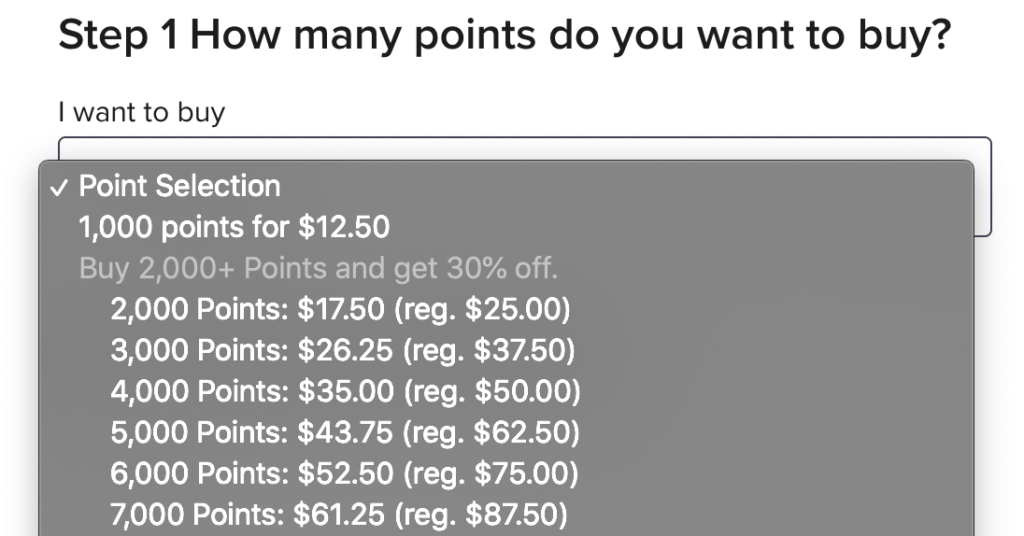
Task: Choose 7,000 Points for $61.25
Action: pos(339,515)
